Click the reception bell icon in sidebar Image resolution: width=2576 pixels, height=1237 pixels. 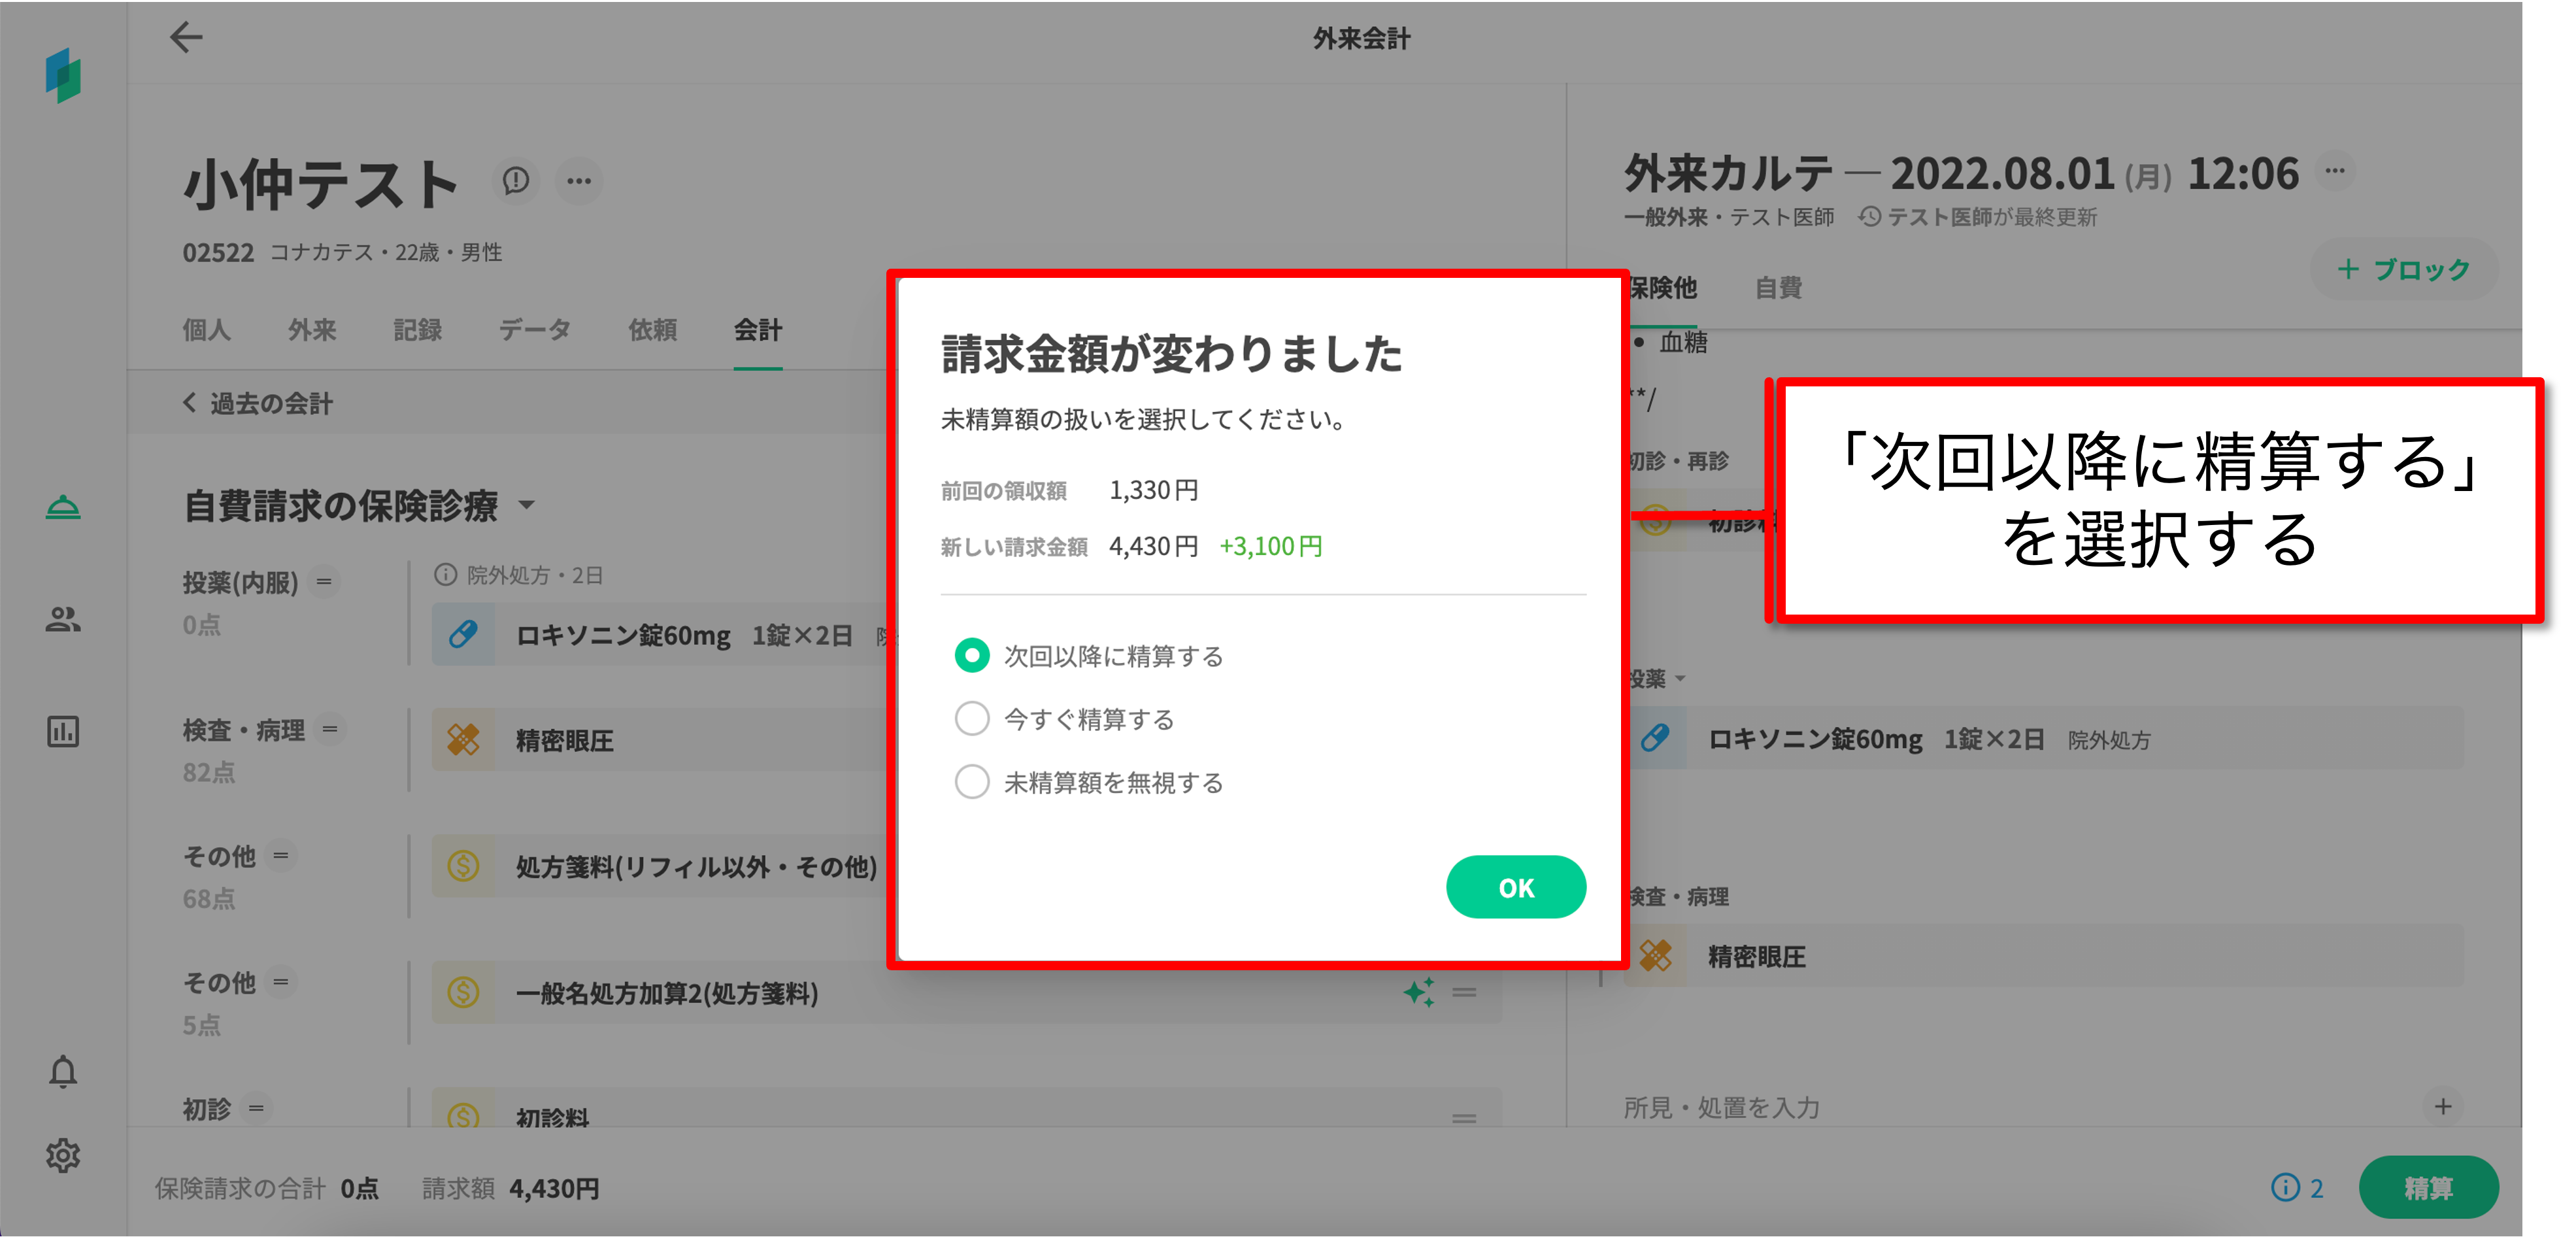(x=63, y=507)
